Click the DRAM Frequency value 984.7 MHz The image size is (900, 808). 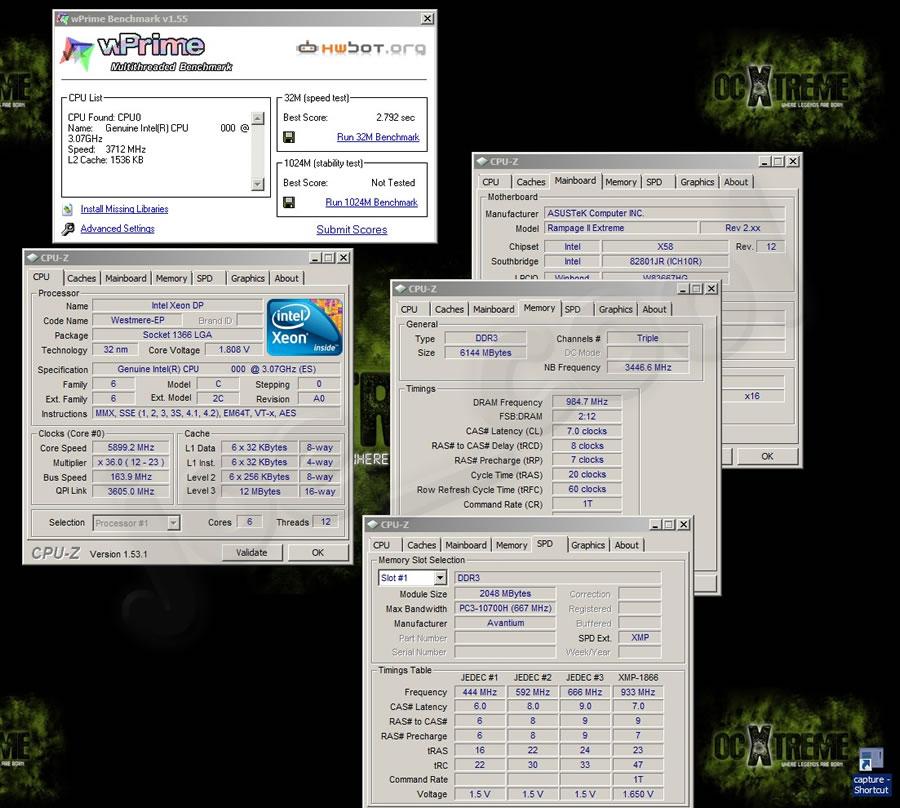[587, 402]
